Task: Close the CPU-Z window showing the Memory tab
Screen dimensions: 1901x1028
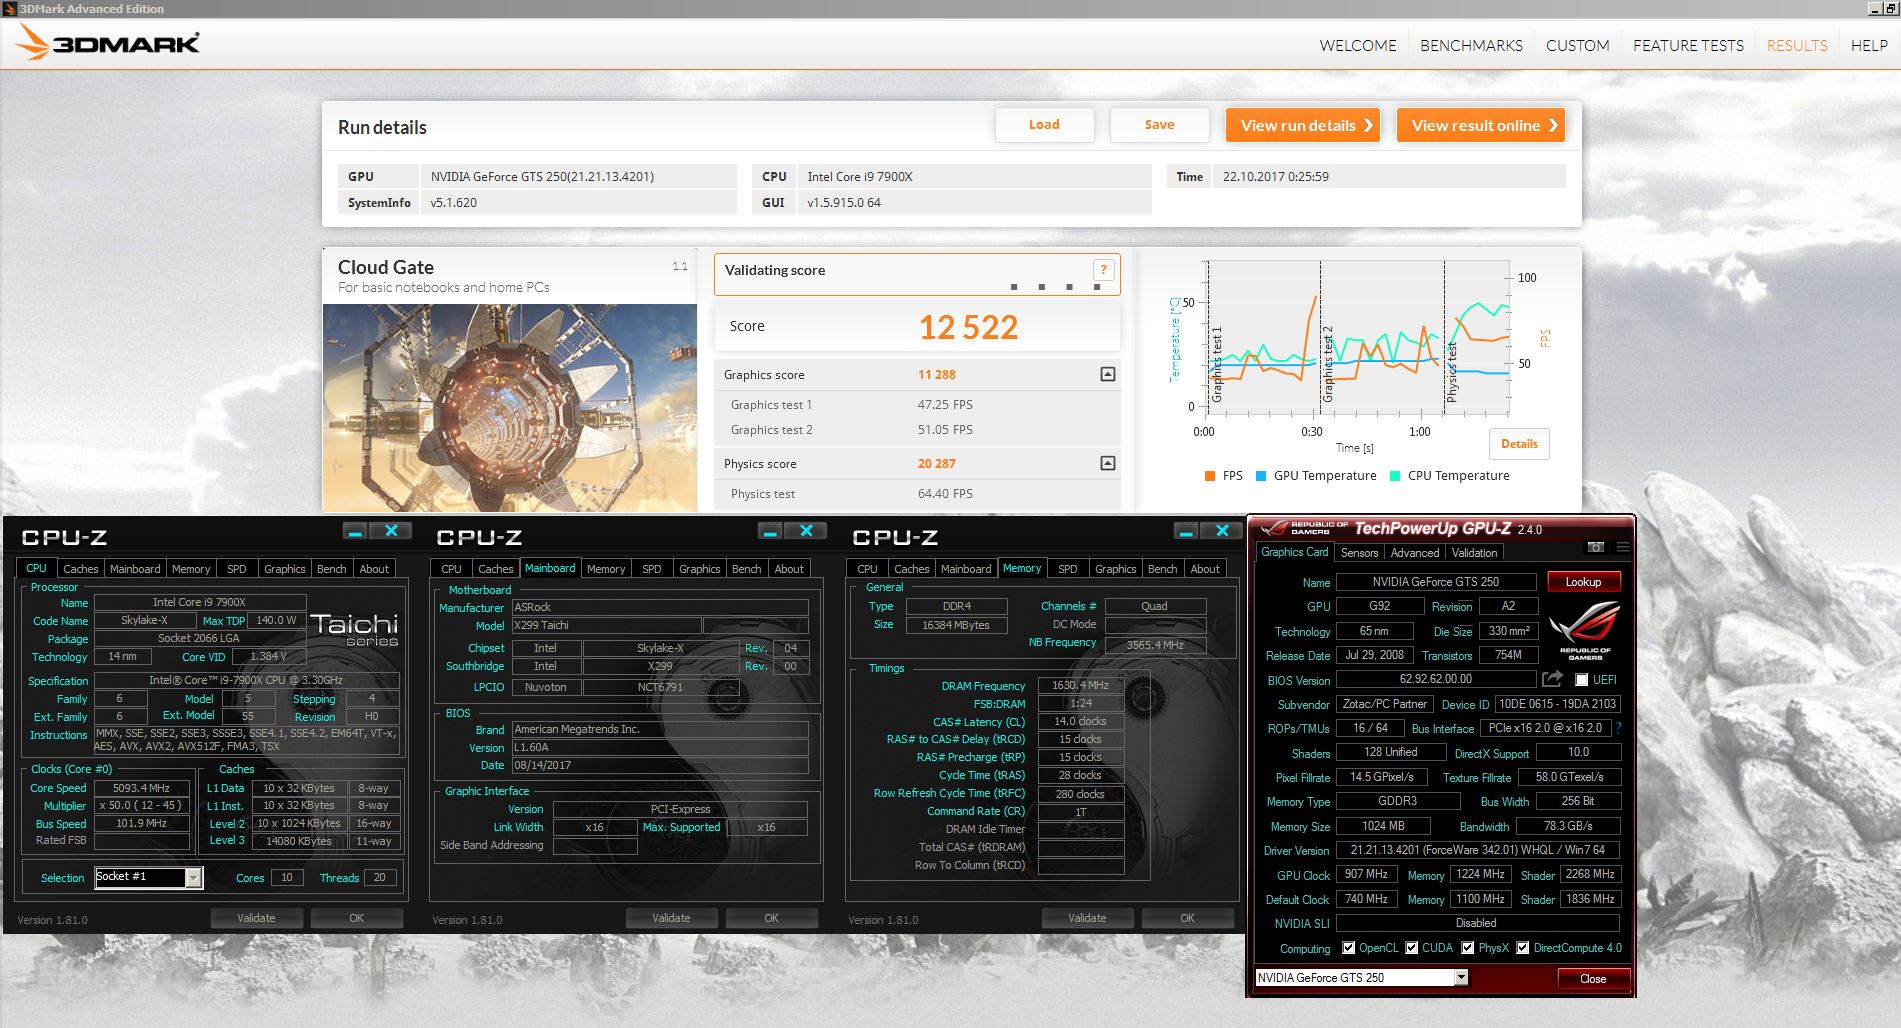Action: (1222, 530)
